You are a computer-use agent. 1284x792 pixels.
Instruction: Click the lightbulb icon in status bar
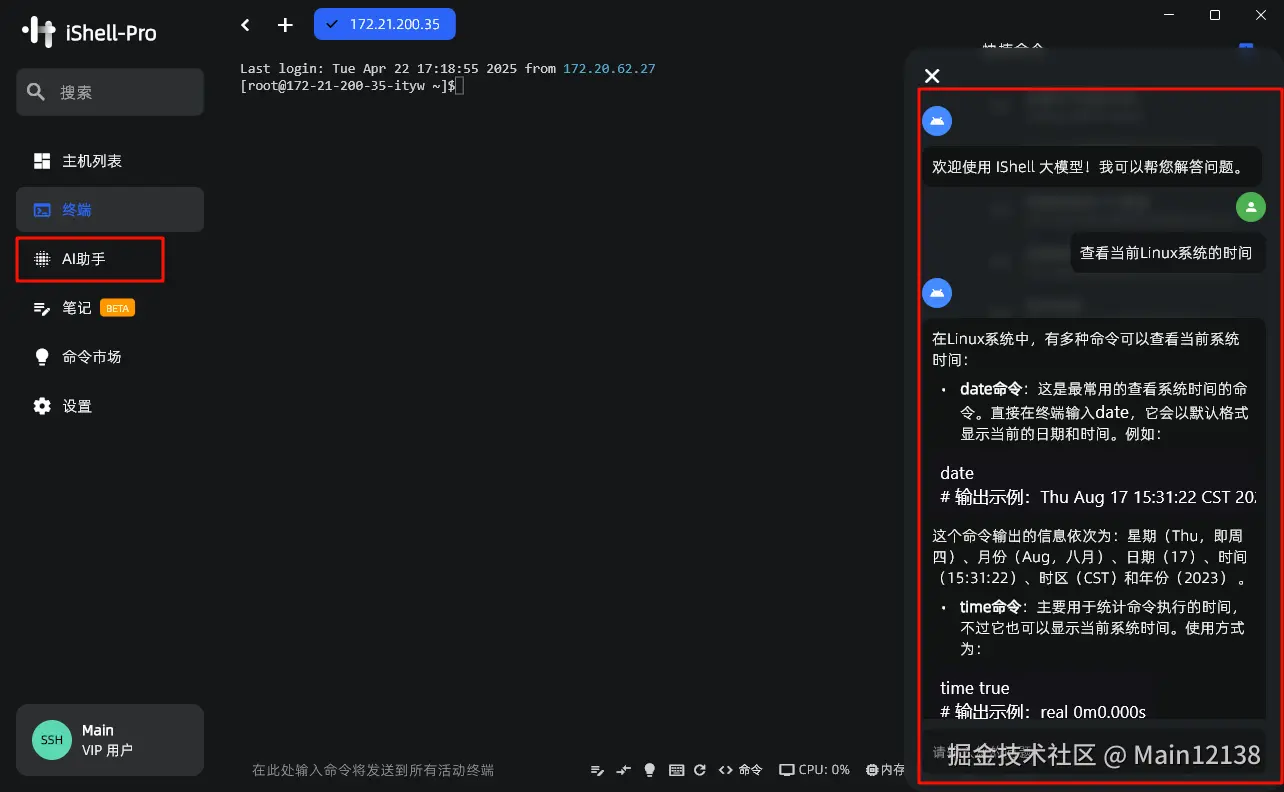point(650,770)
